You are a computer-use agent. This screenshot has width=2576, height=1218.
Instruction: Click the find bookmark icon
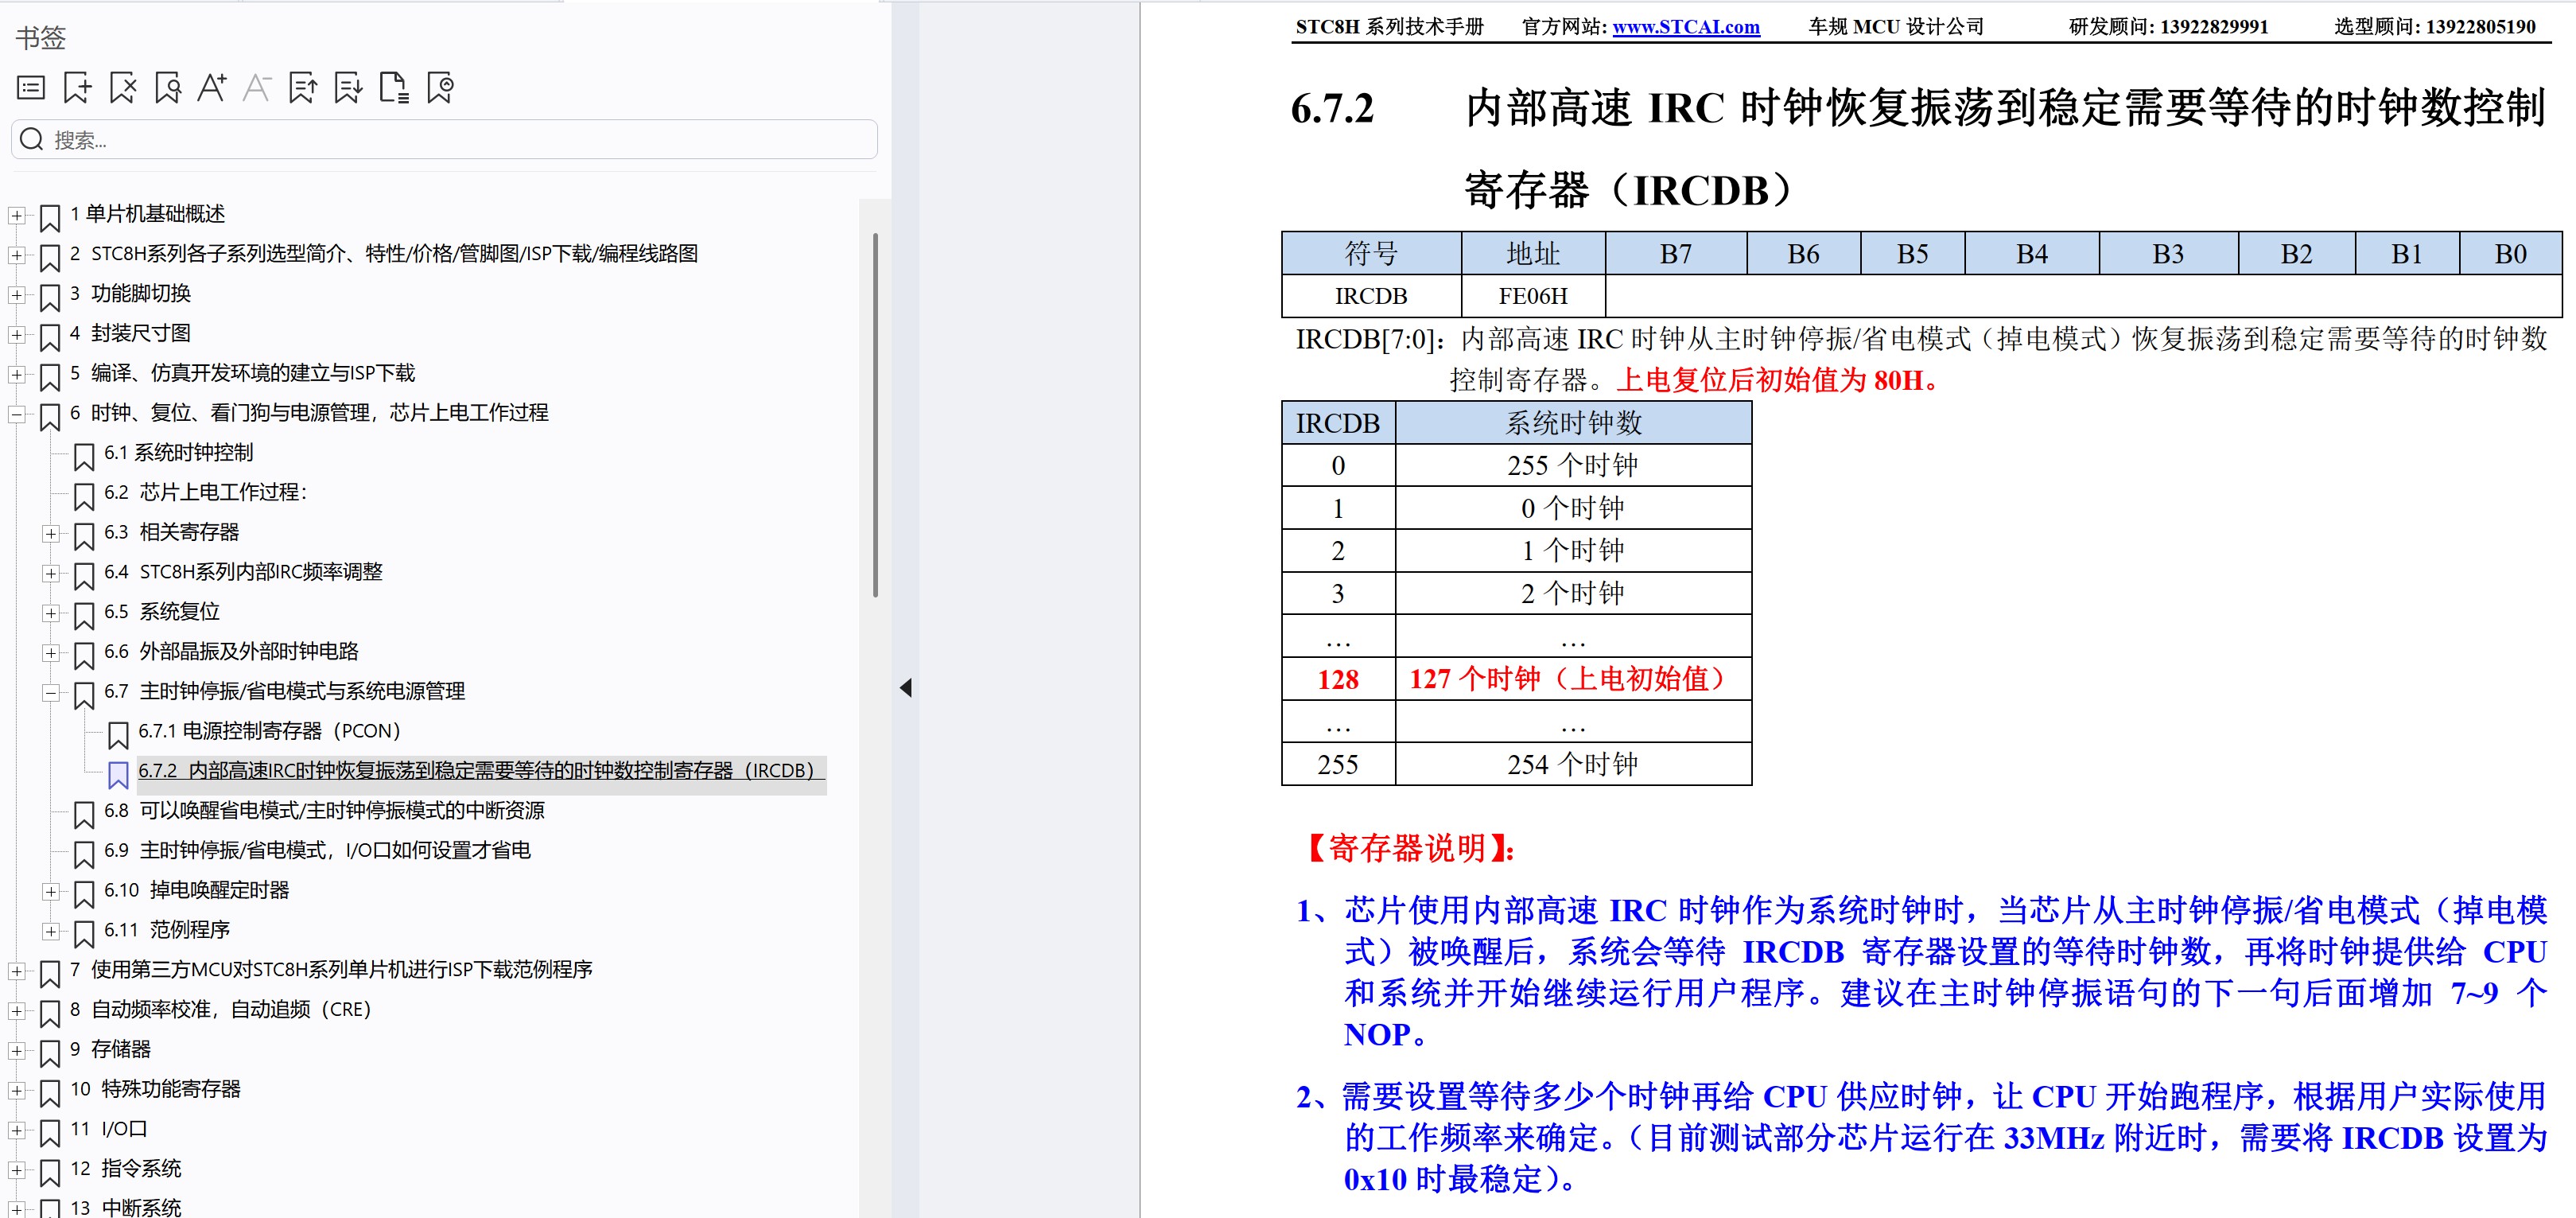(x=168, y=88)
